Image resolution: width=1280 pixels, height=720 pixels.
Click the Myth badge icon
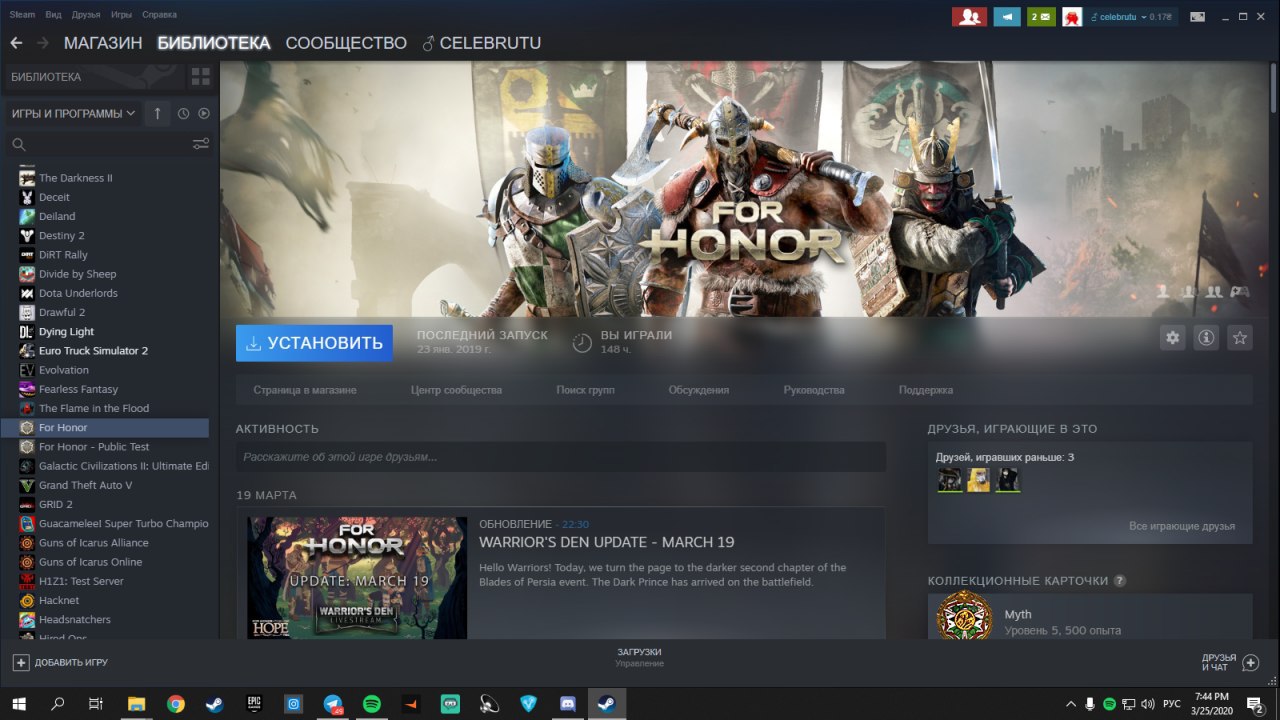click(965, 618)
